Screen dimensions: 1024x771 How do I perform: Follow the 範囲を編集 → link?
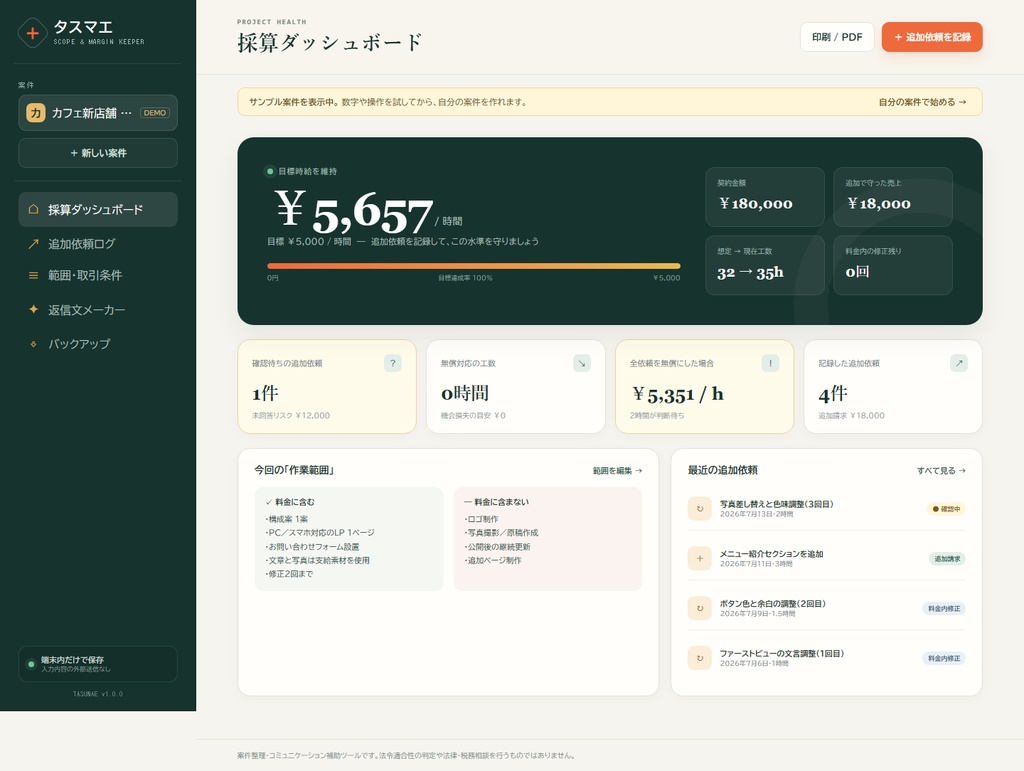[617, 471]
